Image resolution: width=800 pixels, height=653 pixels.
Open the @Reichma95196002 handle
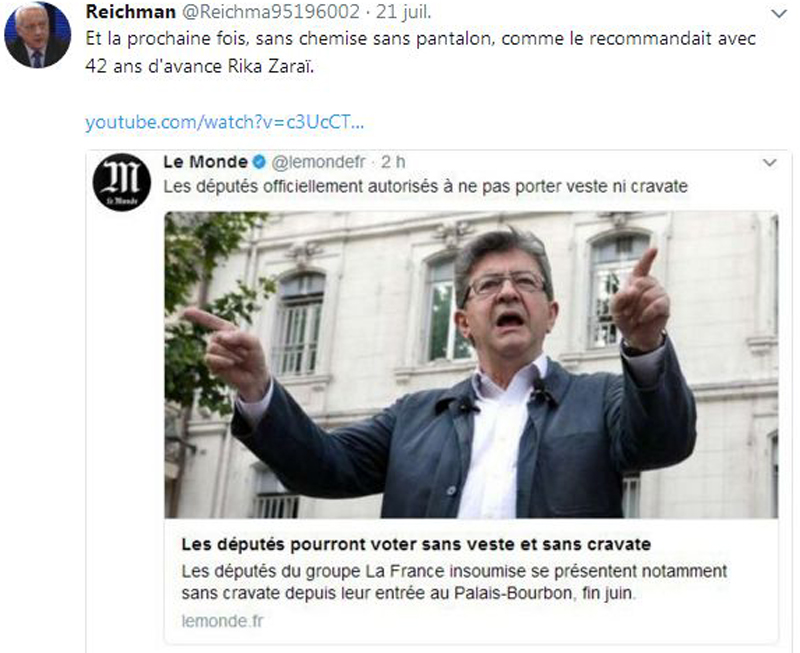pos(271,12)
